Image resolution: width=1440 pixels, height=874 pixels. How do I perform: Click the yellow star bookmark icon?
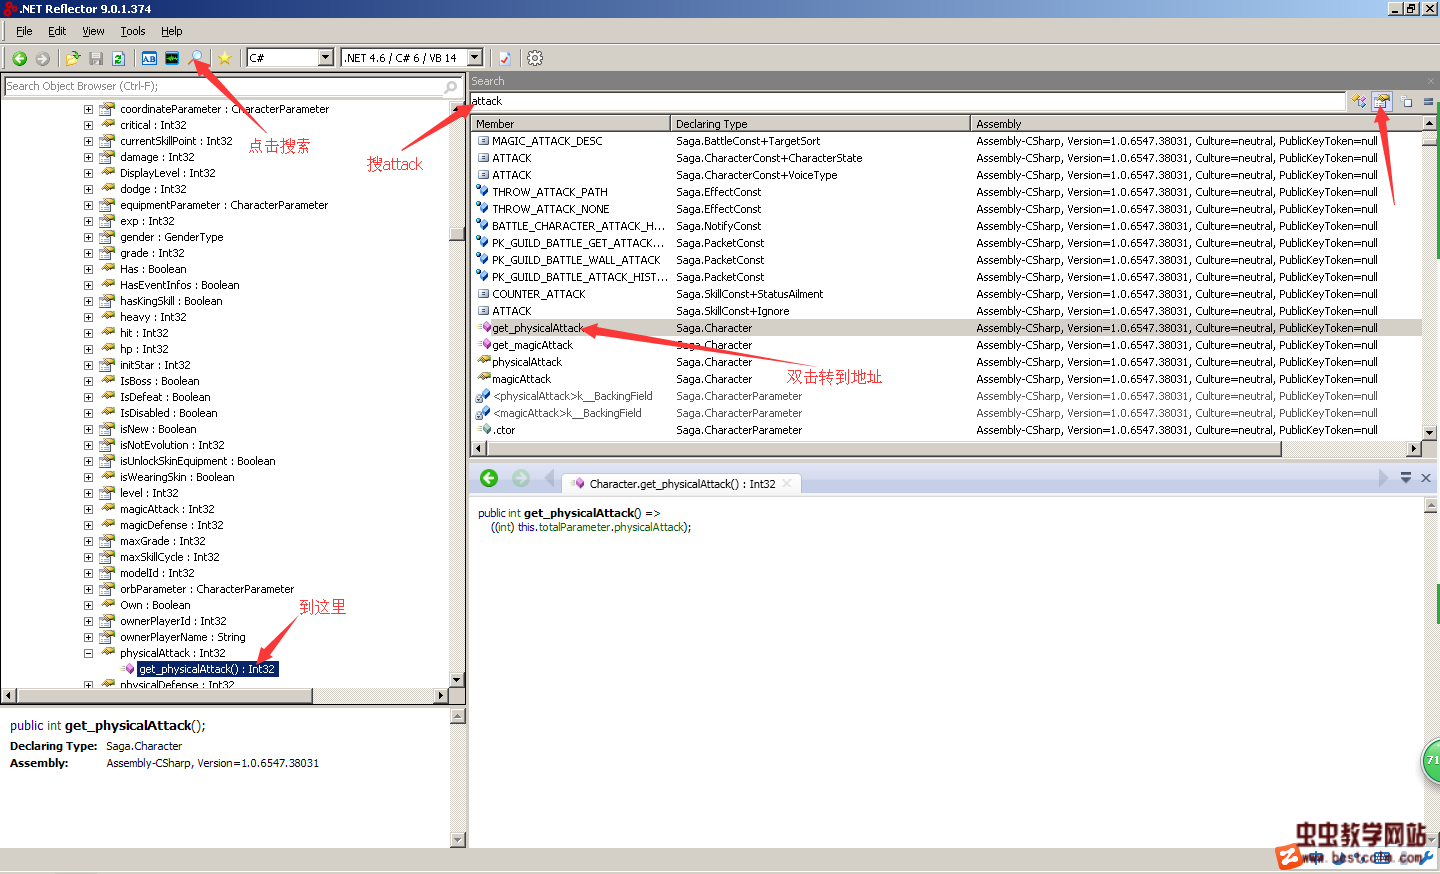click(x=225, y=58)
